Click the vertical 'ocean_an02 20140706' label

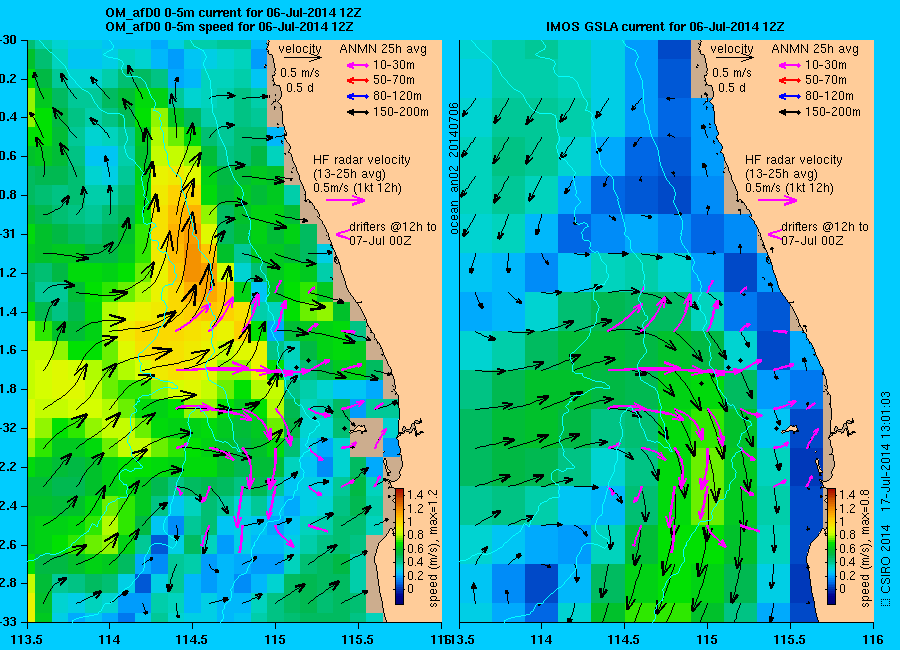tap(453, 168)
